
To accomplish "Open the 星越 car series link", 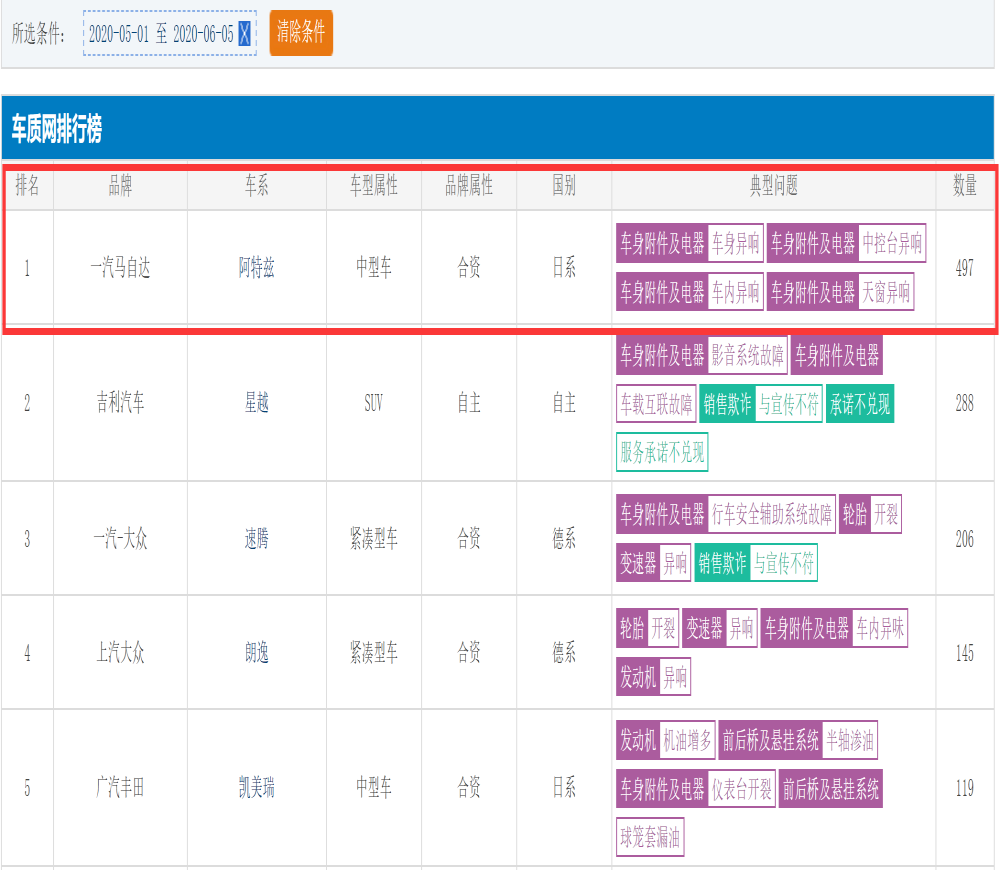I will 256,402.
